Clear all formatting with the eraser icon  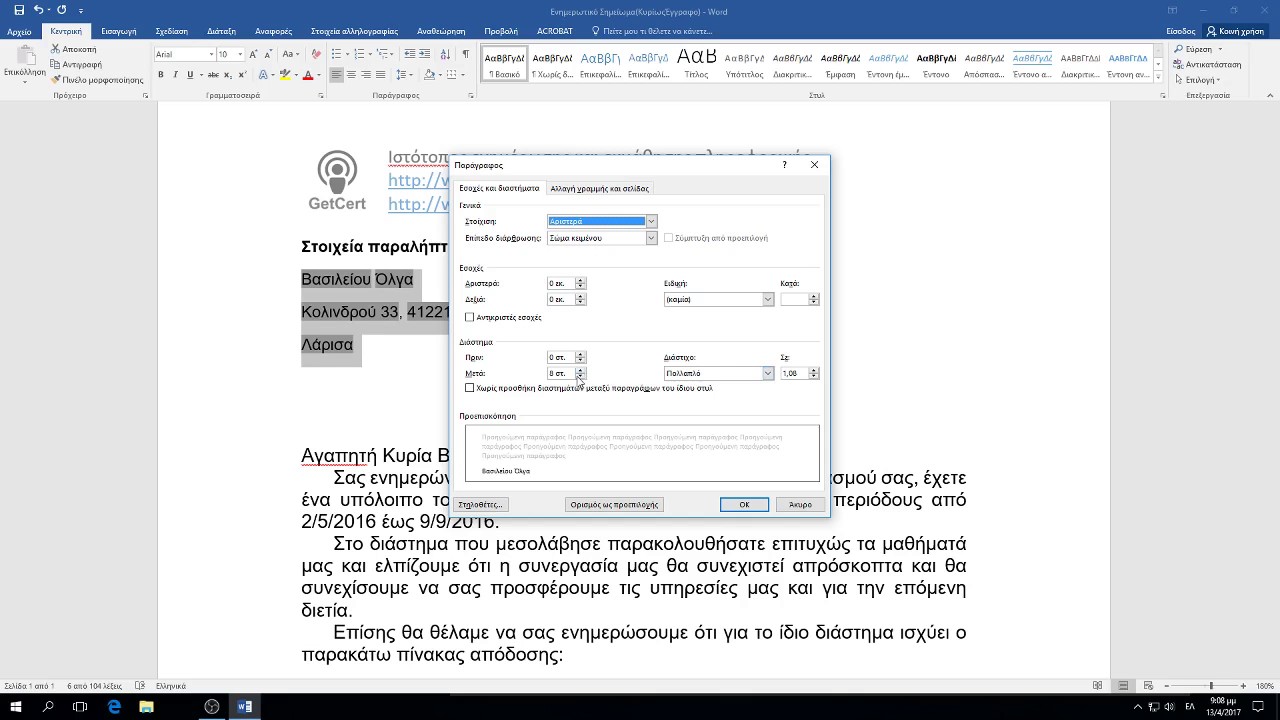click(317, 54)
